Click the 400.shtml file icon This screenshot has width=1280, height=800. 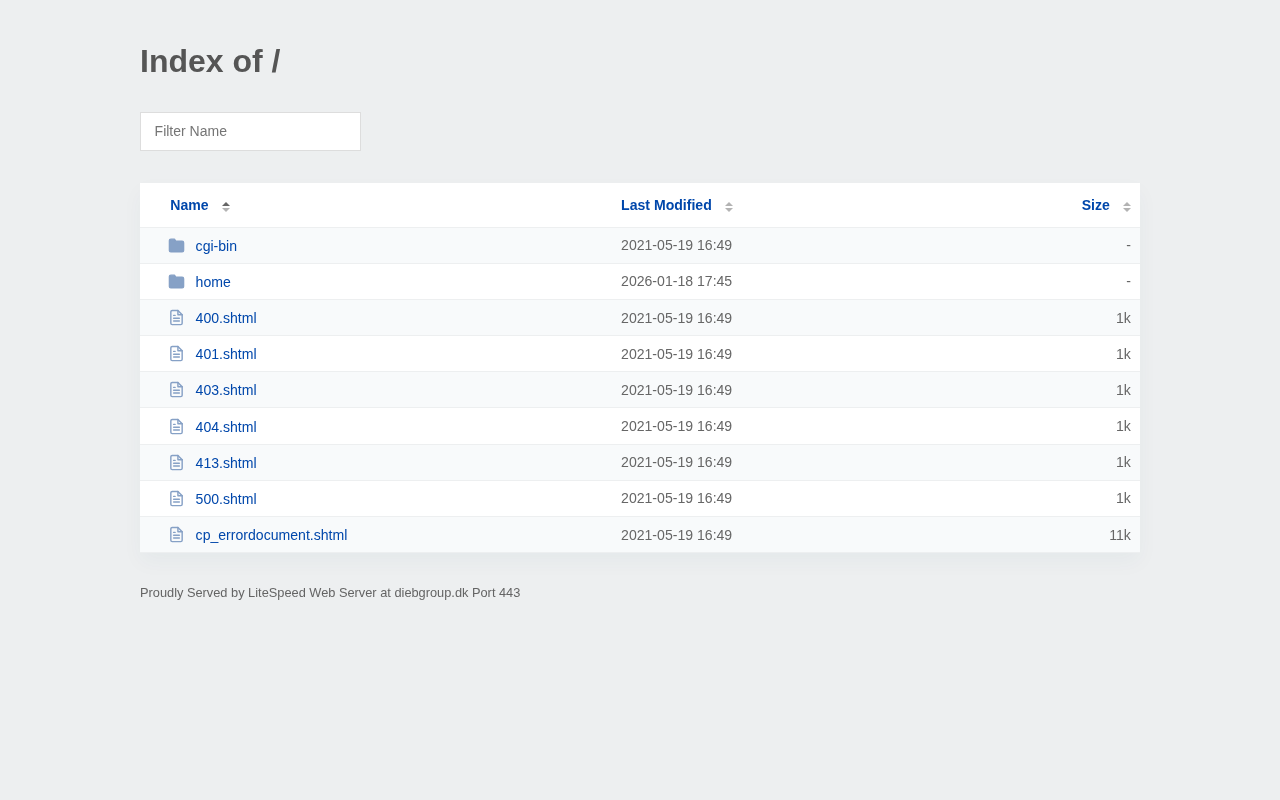(176, 318)
